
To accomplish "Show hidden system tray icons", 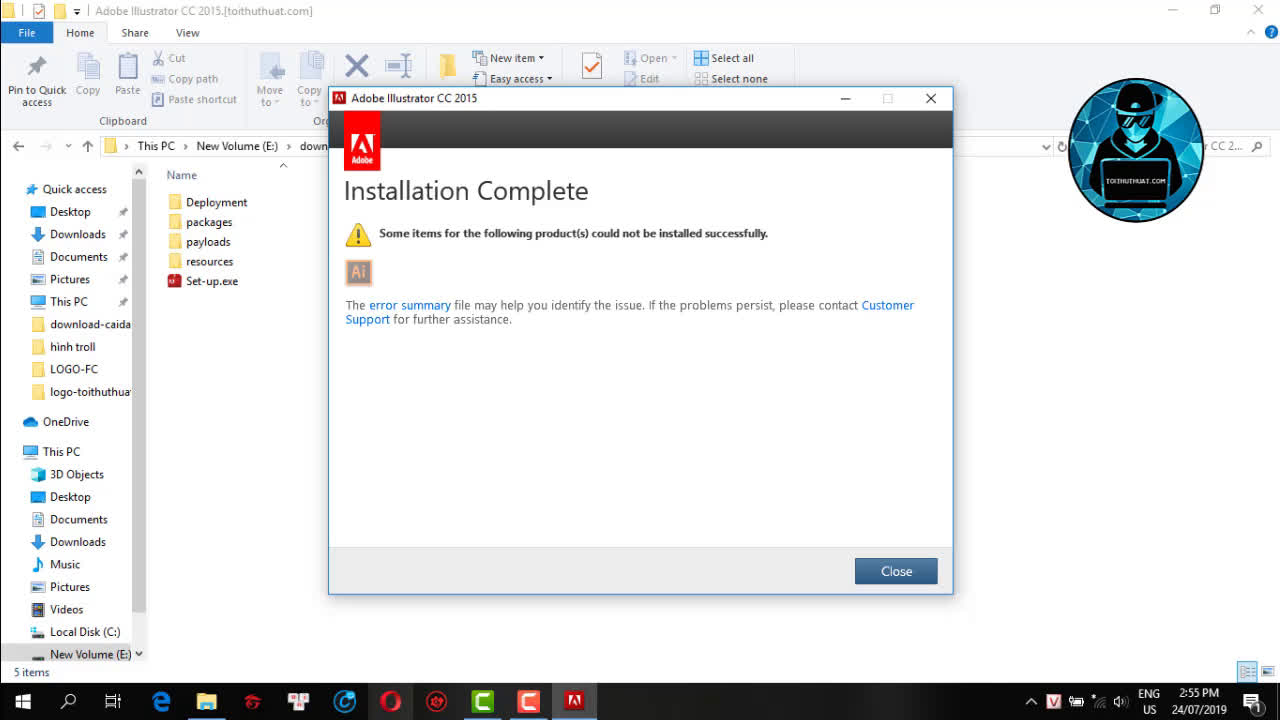I will 1031,702.
